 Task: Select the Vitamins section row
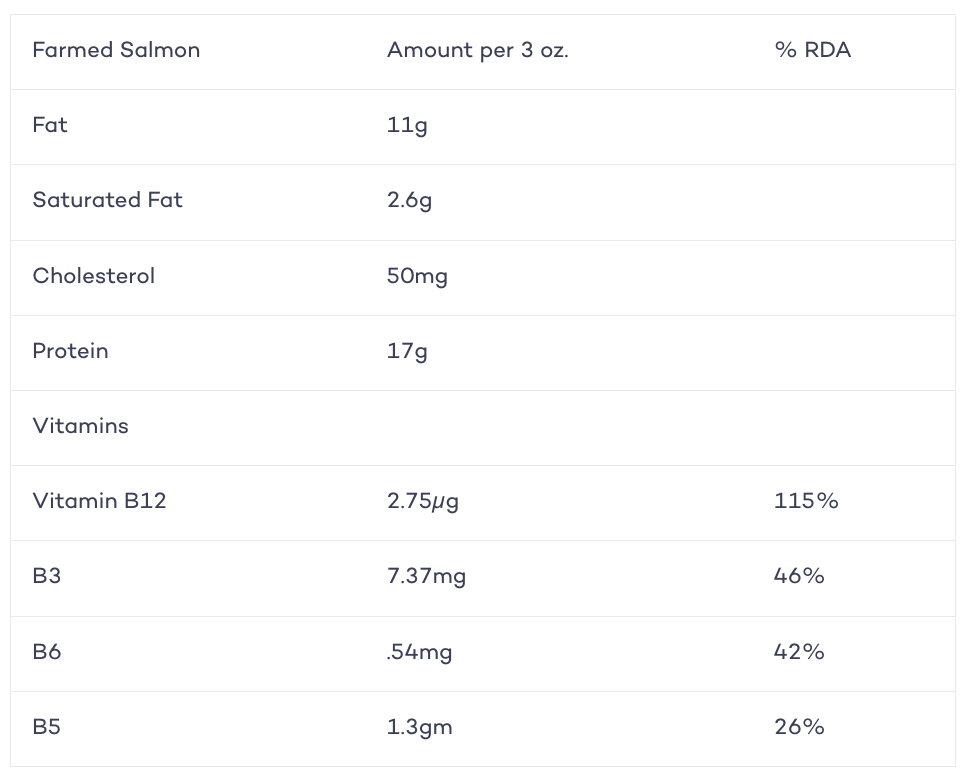[483, 428]
